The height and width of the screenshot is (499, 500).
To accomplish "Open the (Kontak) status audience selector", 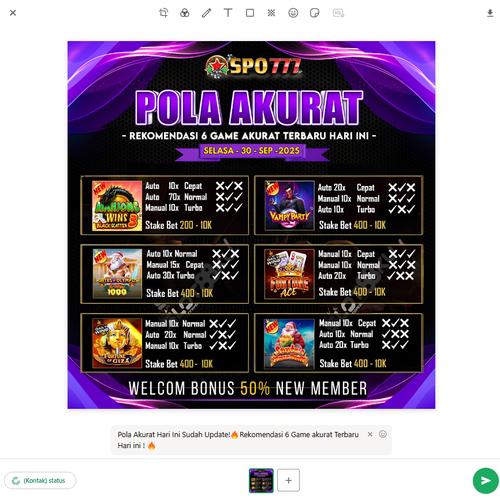I will coord(40,480).
